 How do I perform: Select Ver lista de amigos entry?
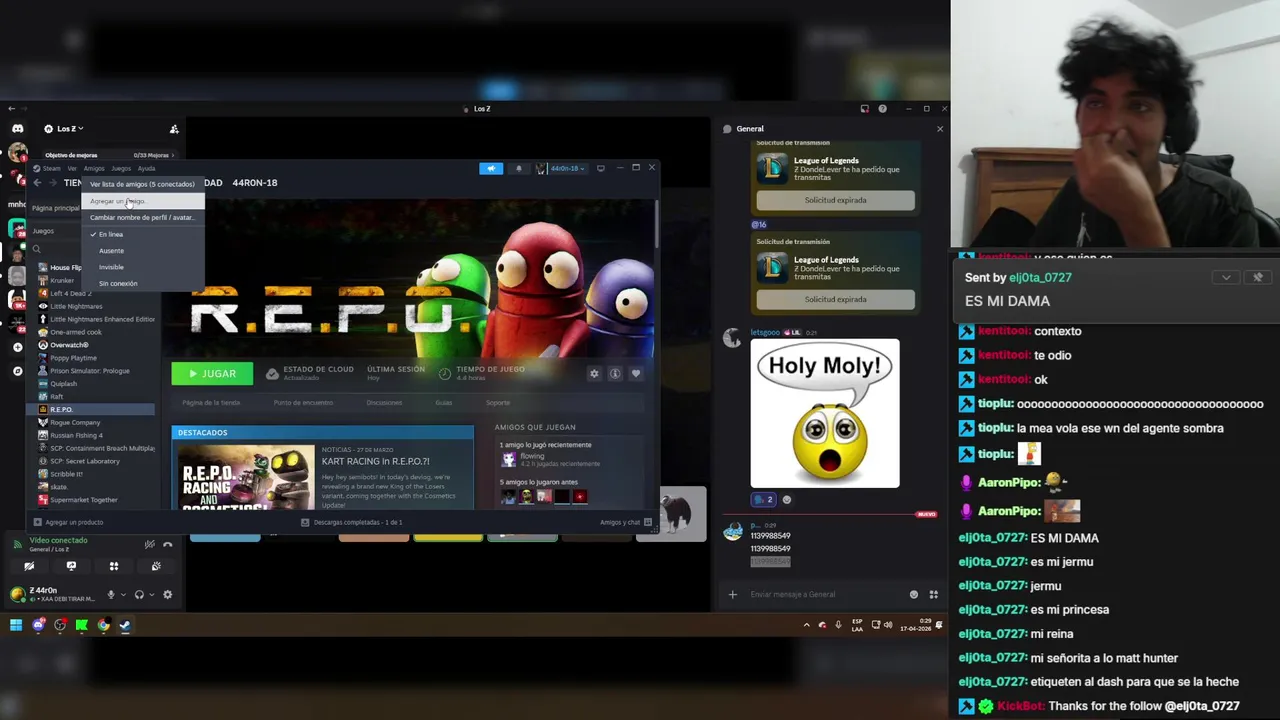[x=143, y=184]
